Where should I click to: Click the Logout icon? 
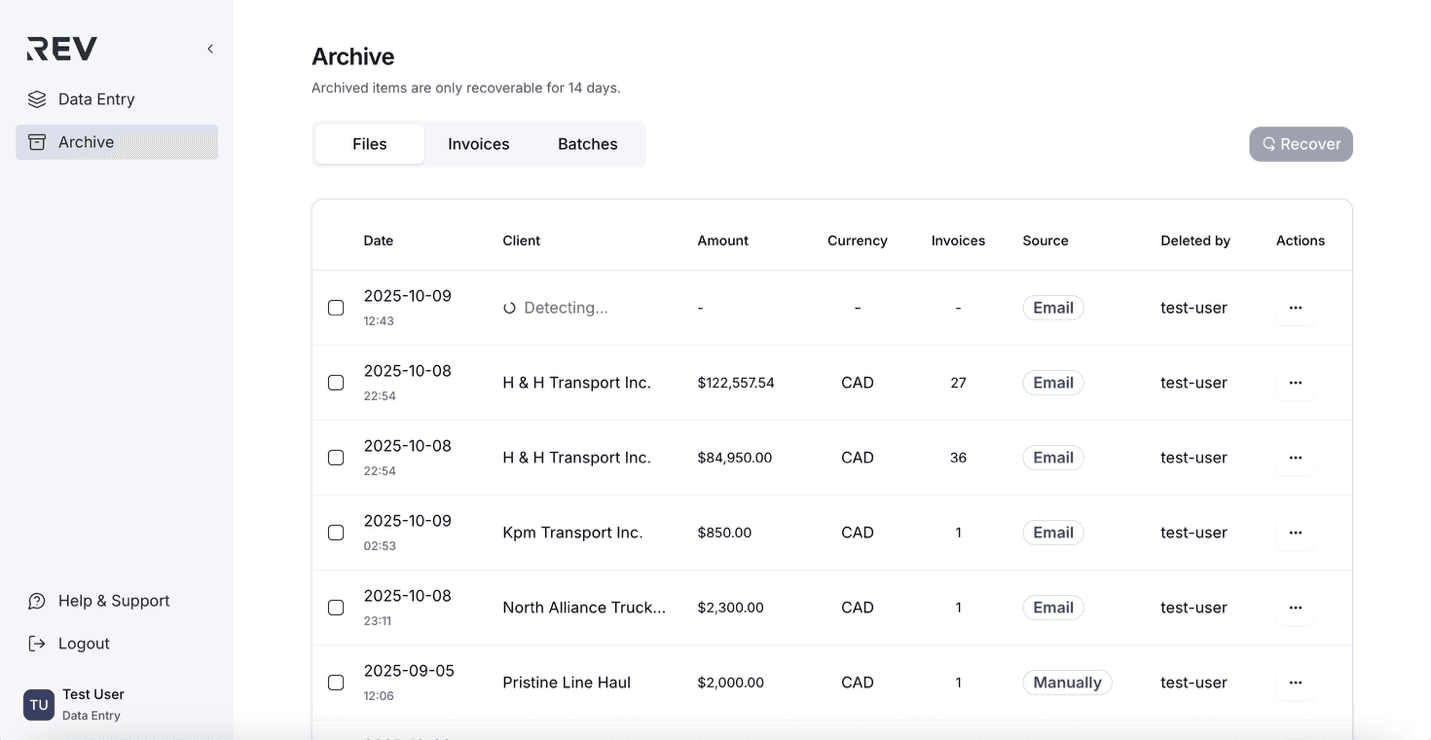(37, 644)
